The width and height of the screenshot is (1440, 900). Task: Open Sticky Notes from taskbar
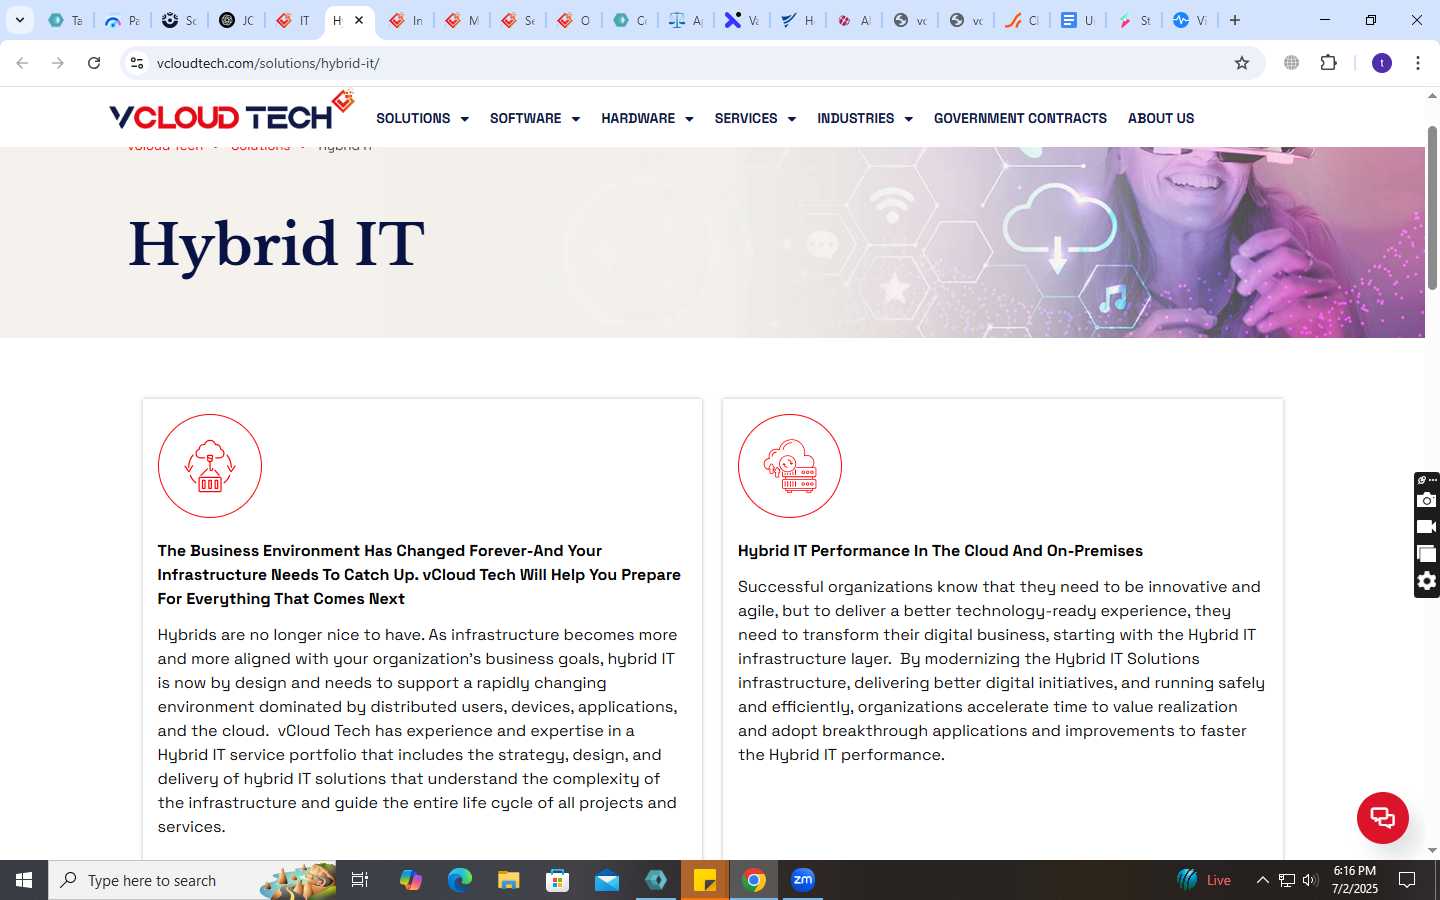tap(705, 880)
